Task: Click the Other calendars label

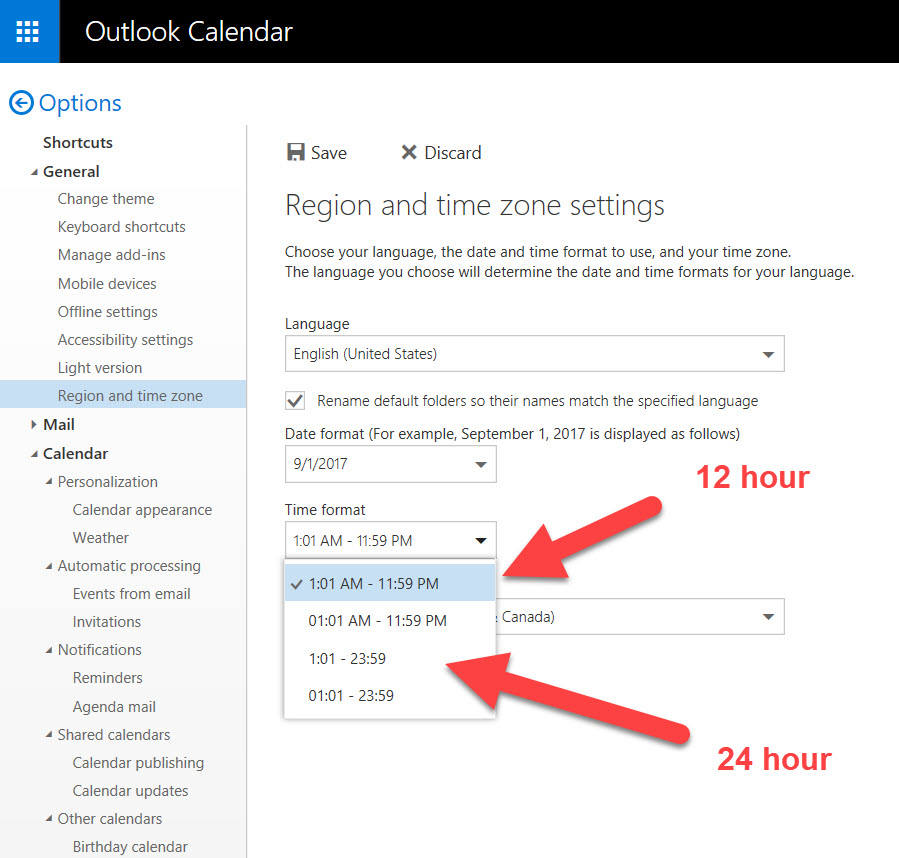Action: click(110, 818)
